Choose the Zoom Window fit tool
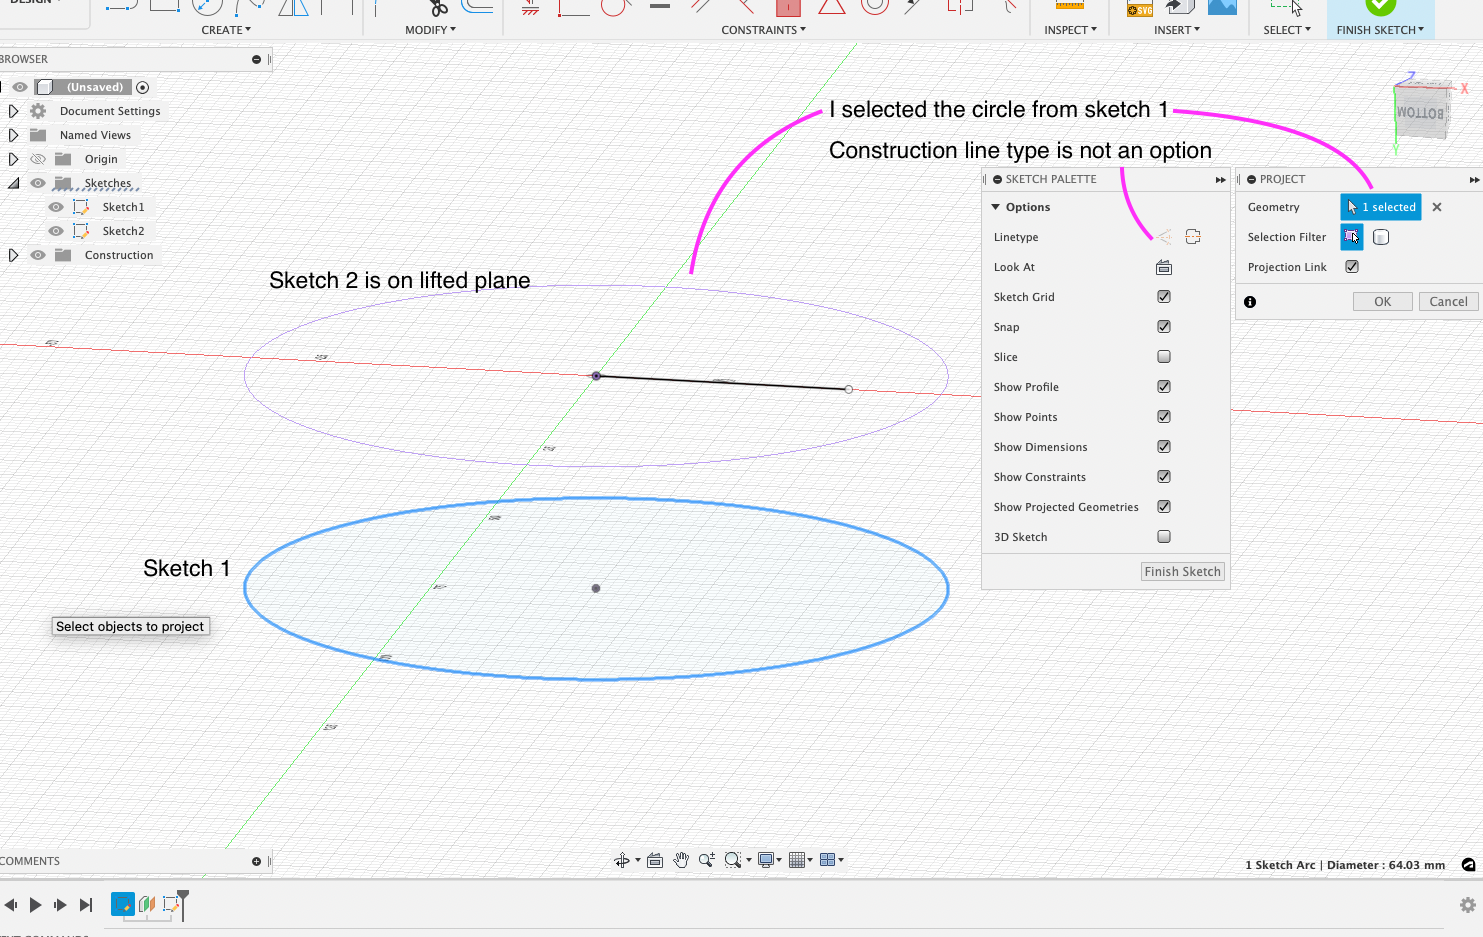 click(733, 860)
